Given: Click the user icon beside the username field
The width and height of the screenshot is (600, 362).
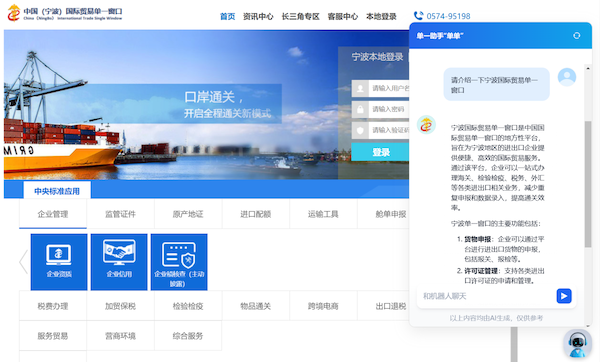Looking at the screenshot, I should tap(360, 88).
